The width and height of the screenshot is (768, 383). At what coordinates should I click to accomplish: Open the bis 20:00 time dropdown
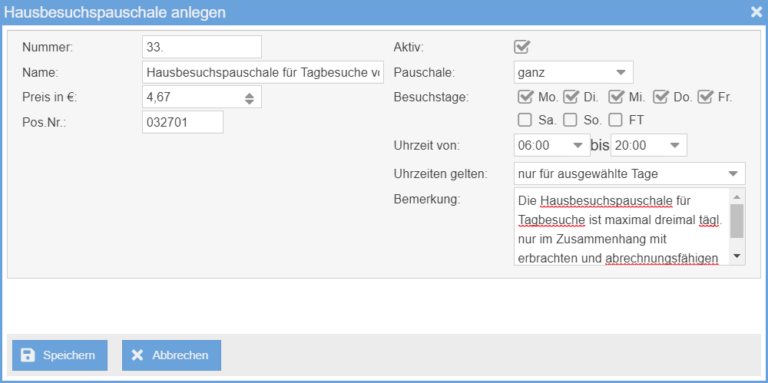tap(649, 145)
